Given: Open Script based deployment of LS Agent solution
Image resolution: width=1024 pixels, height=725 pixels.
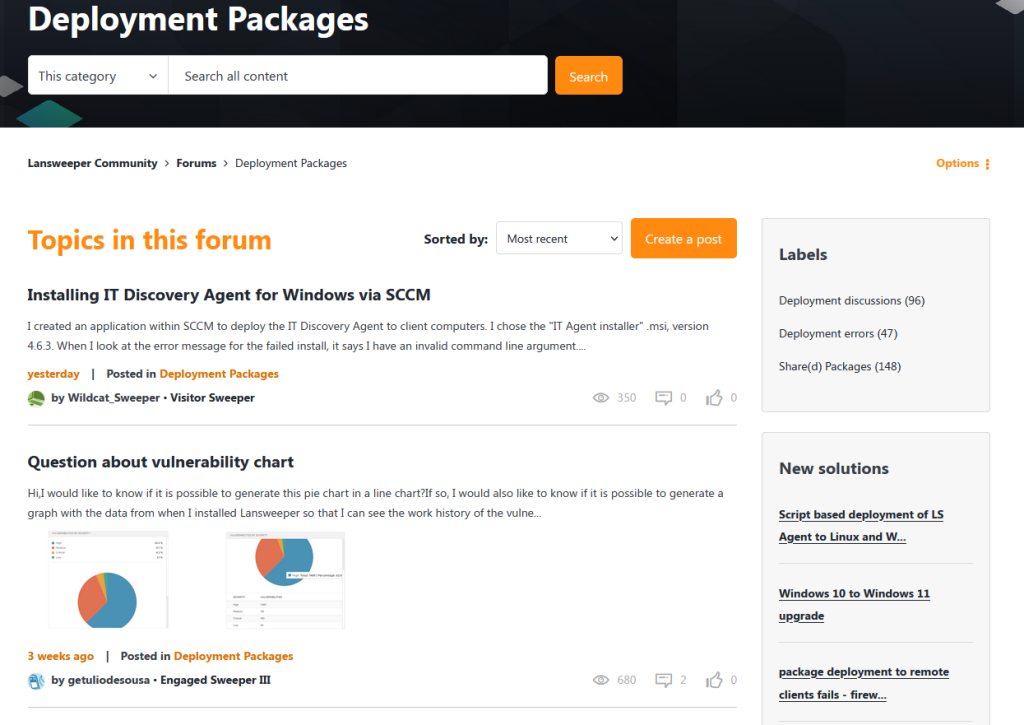Looking at the screenshot, I should 861,526.
